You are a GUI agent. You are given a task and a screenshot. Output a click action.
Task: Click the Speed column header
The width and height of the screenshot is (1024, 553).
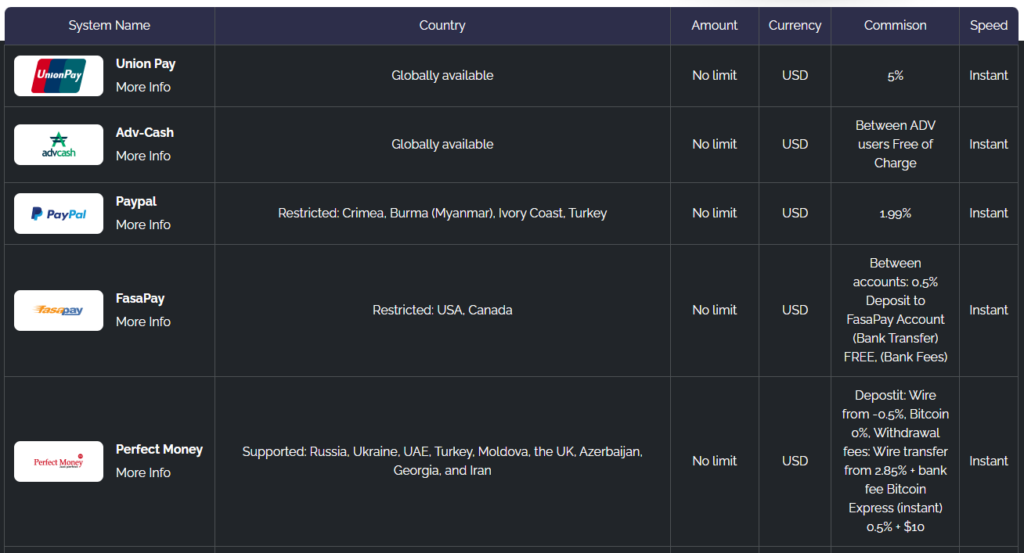[x=989, y=25]
